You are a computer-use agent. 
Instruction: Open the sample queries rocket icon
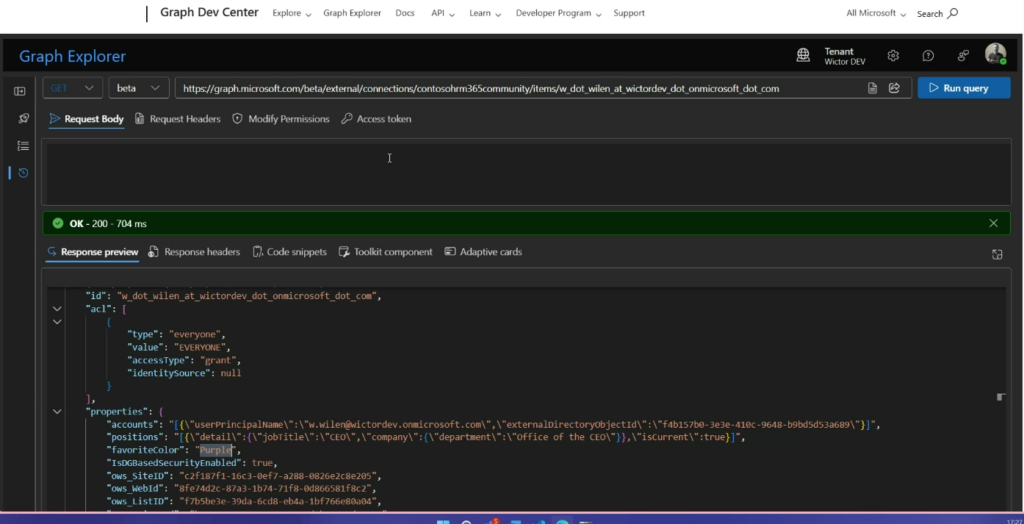pos(24,118)
